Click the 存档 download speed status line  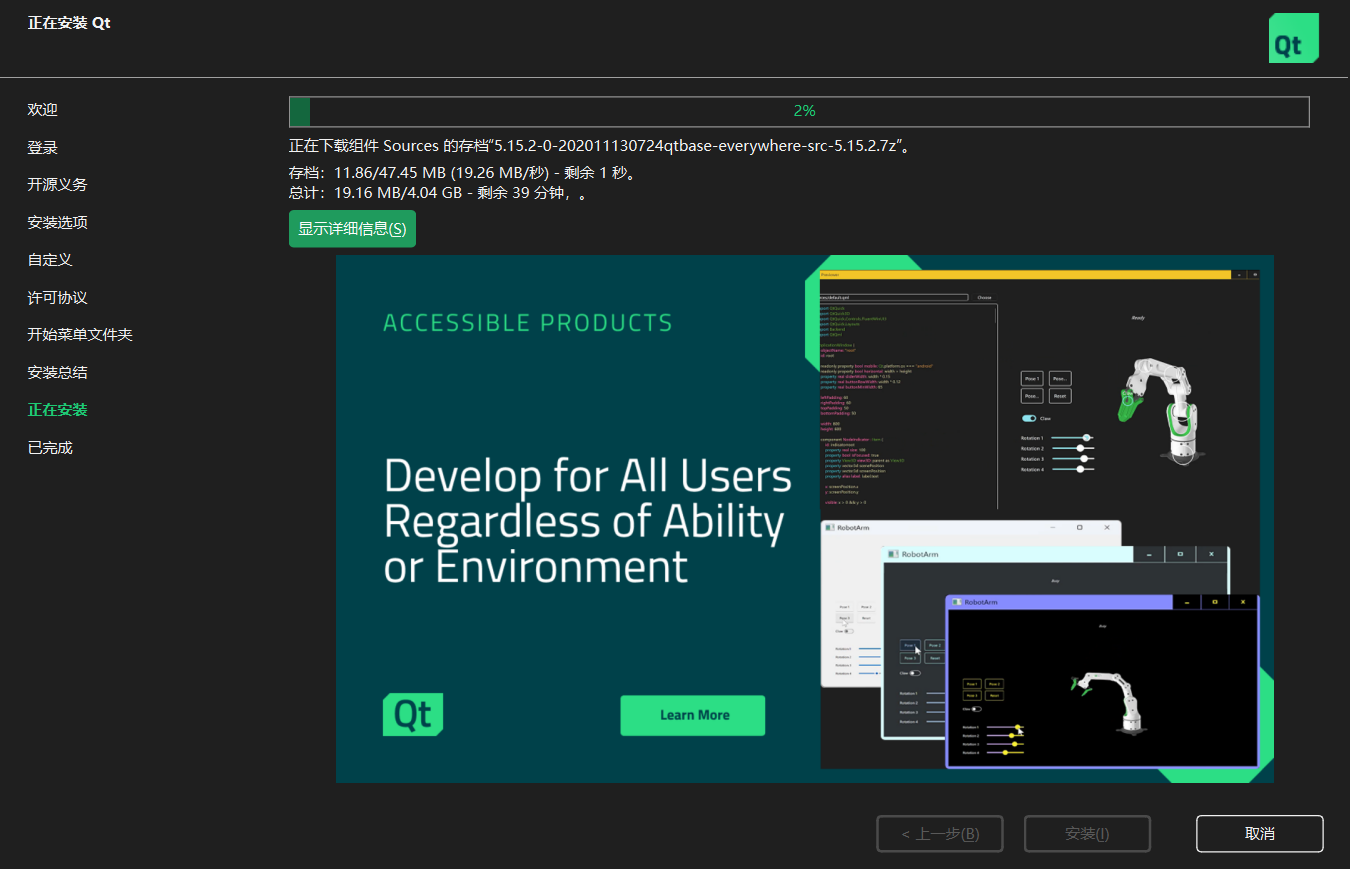(463, 173)
